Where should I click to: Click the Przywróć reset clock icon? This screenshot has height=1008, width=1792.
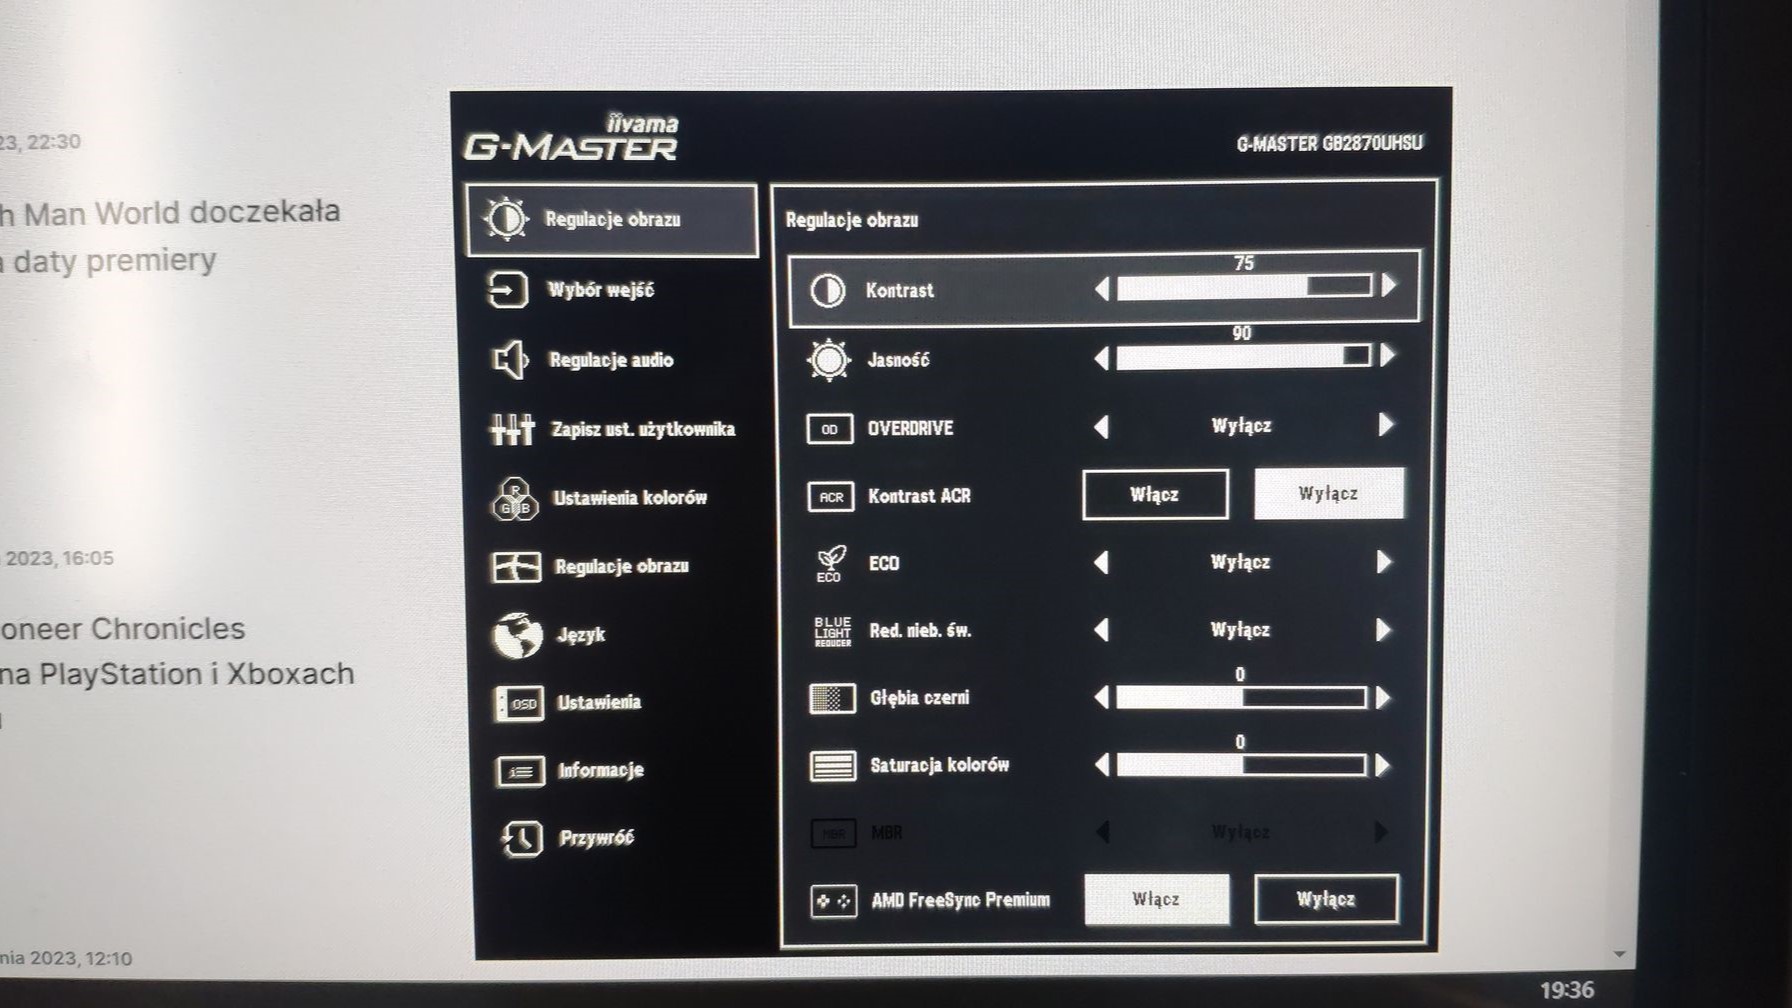(522, 838)
